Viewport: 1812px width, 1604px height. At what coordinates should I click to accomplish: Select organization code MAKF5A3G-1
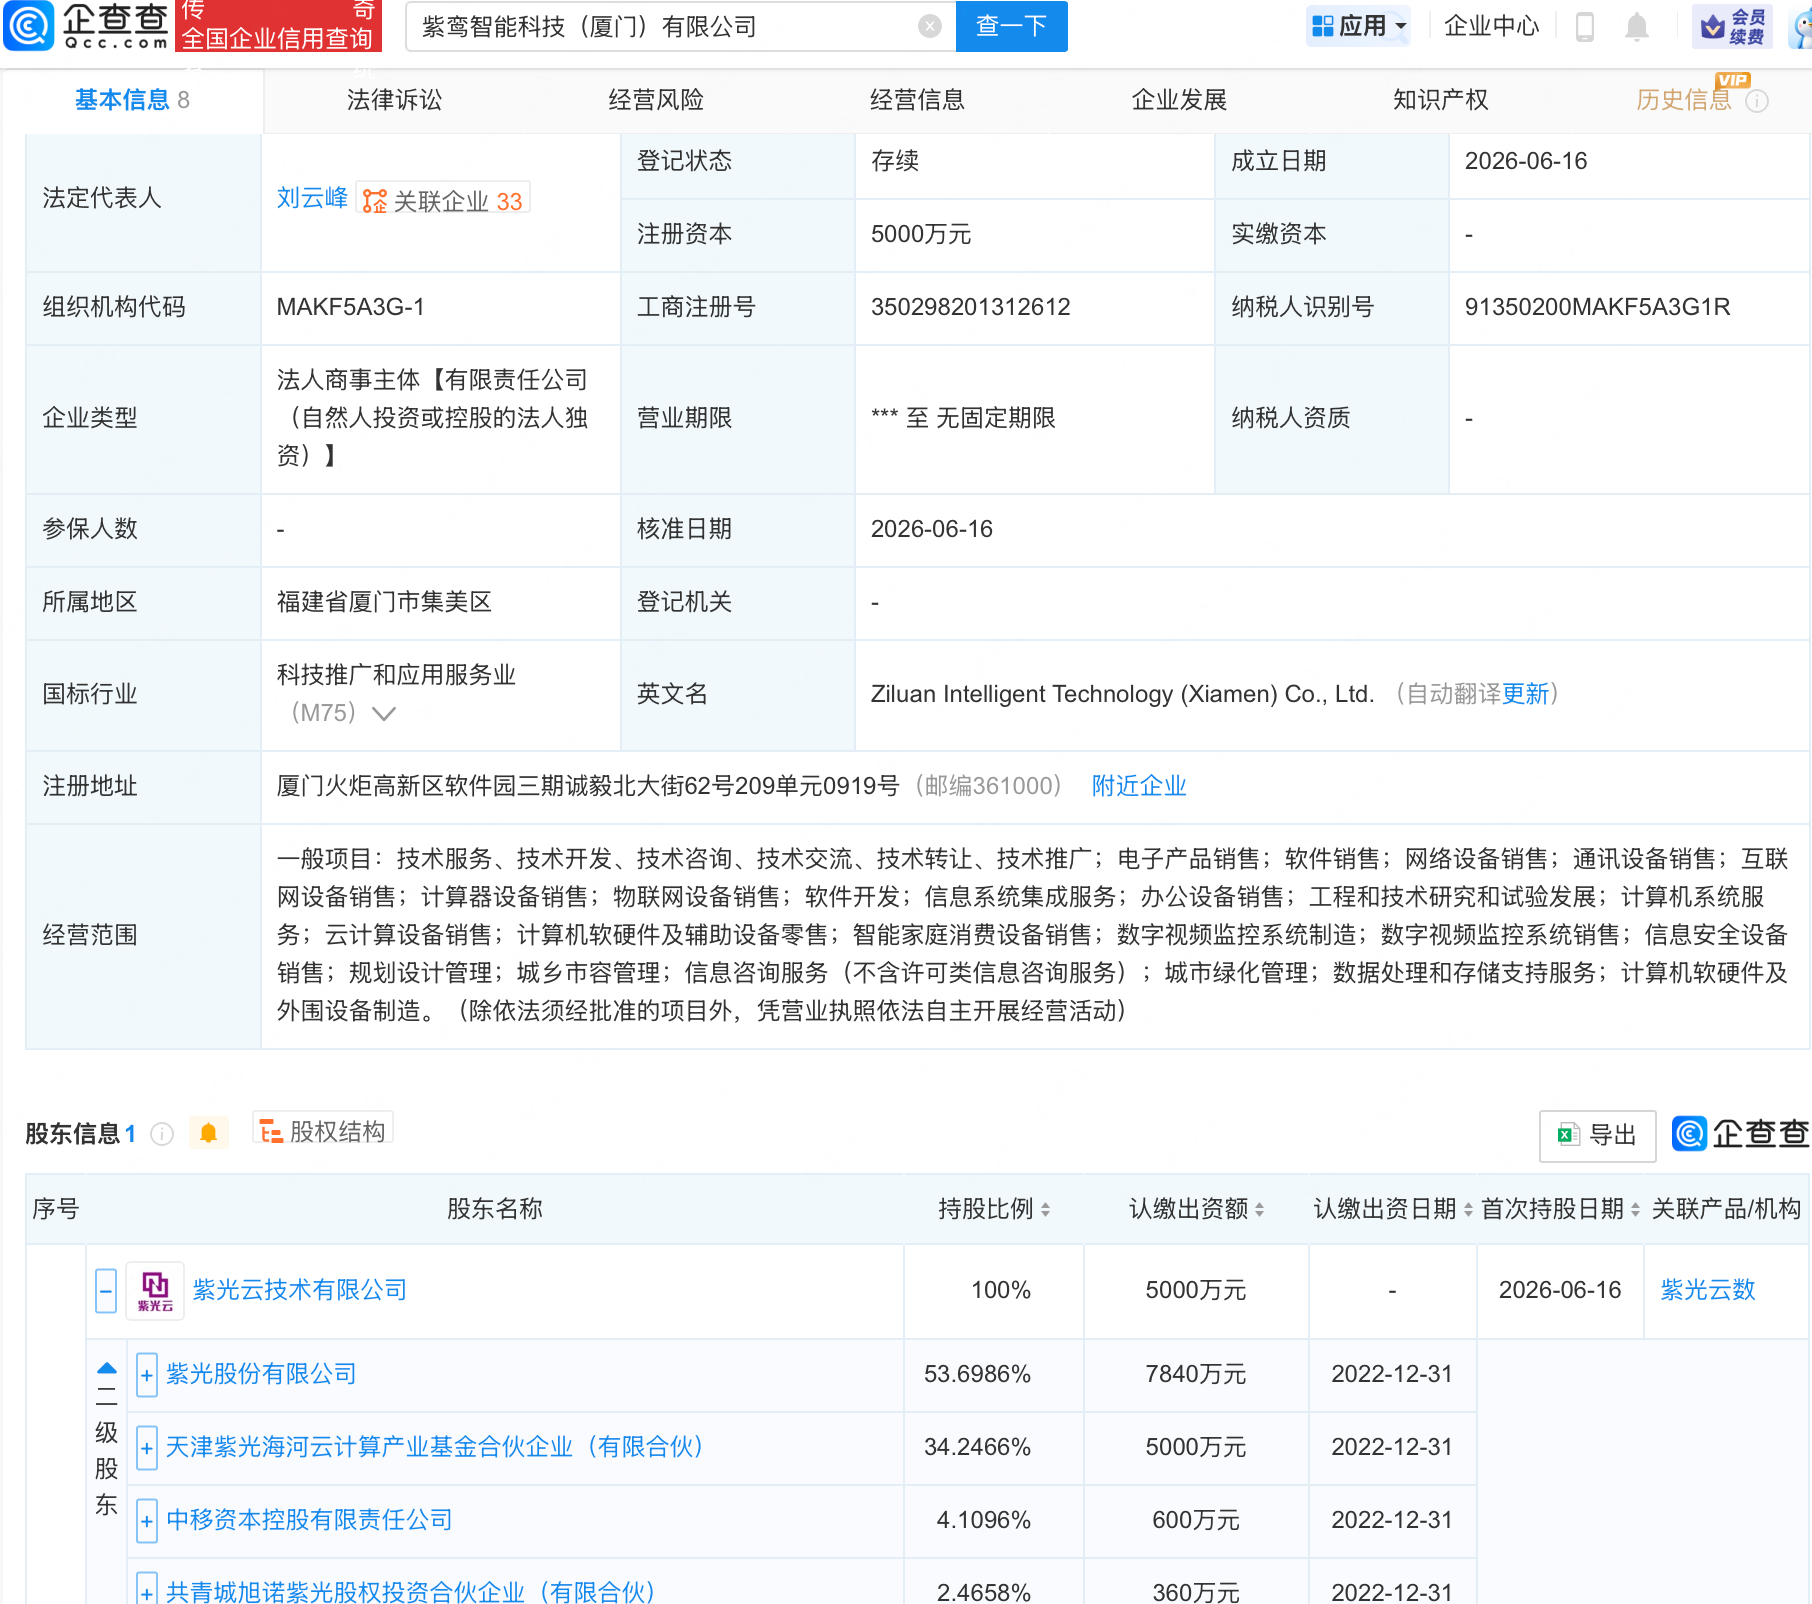350,307
